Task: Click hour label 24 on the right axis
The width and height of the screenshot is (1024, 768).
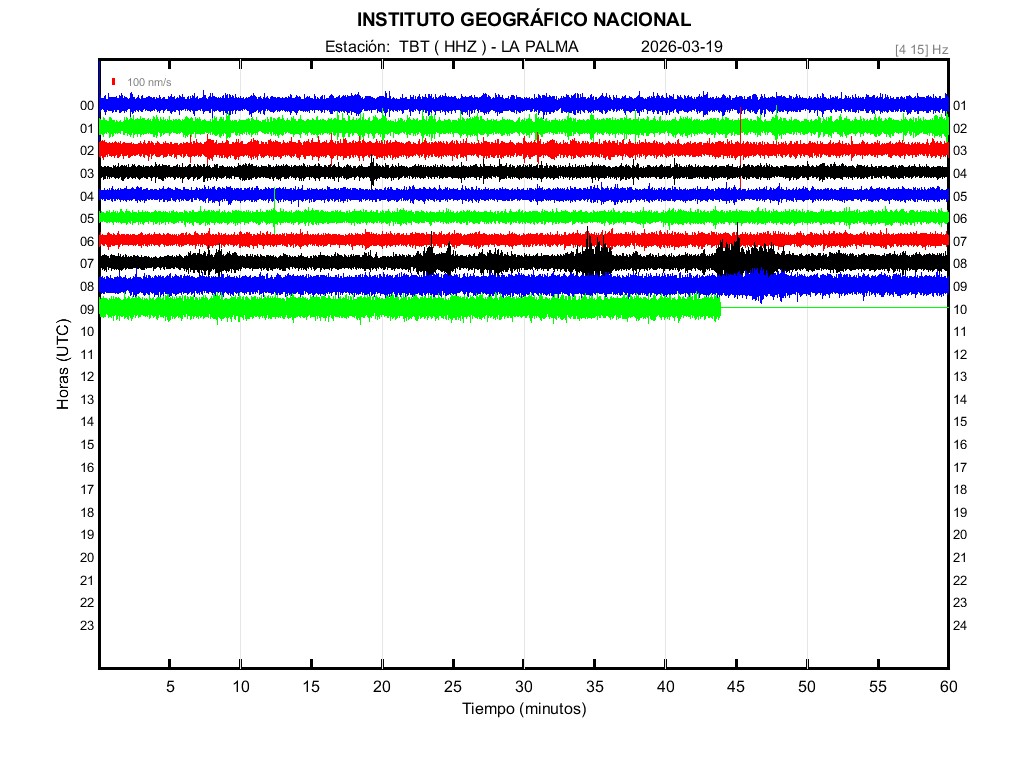Action: 960,626
